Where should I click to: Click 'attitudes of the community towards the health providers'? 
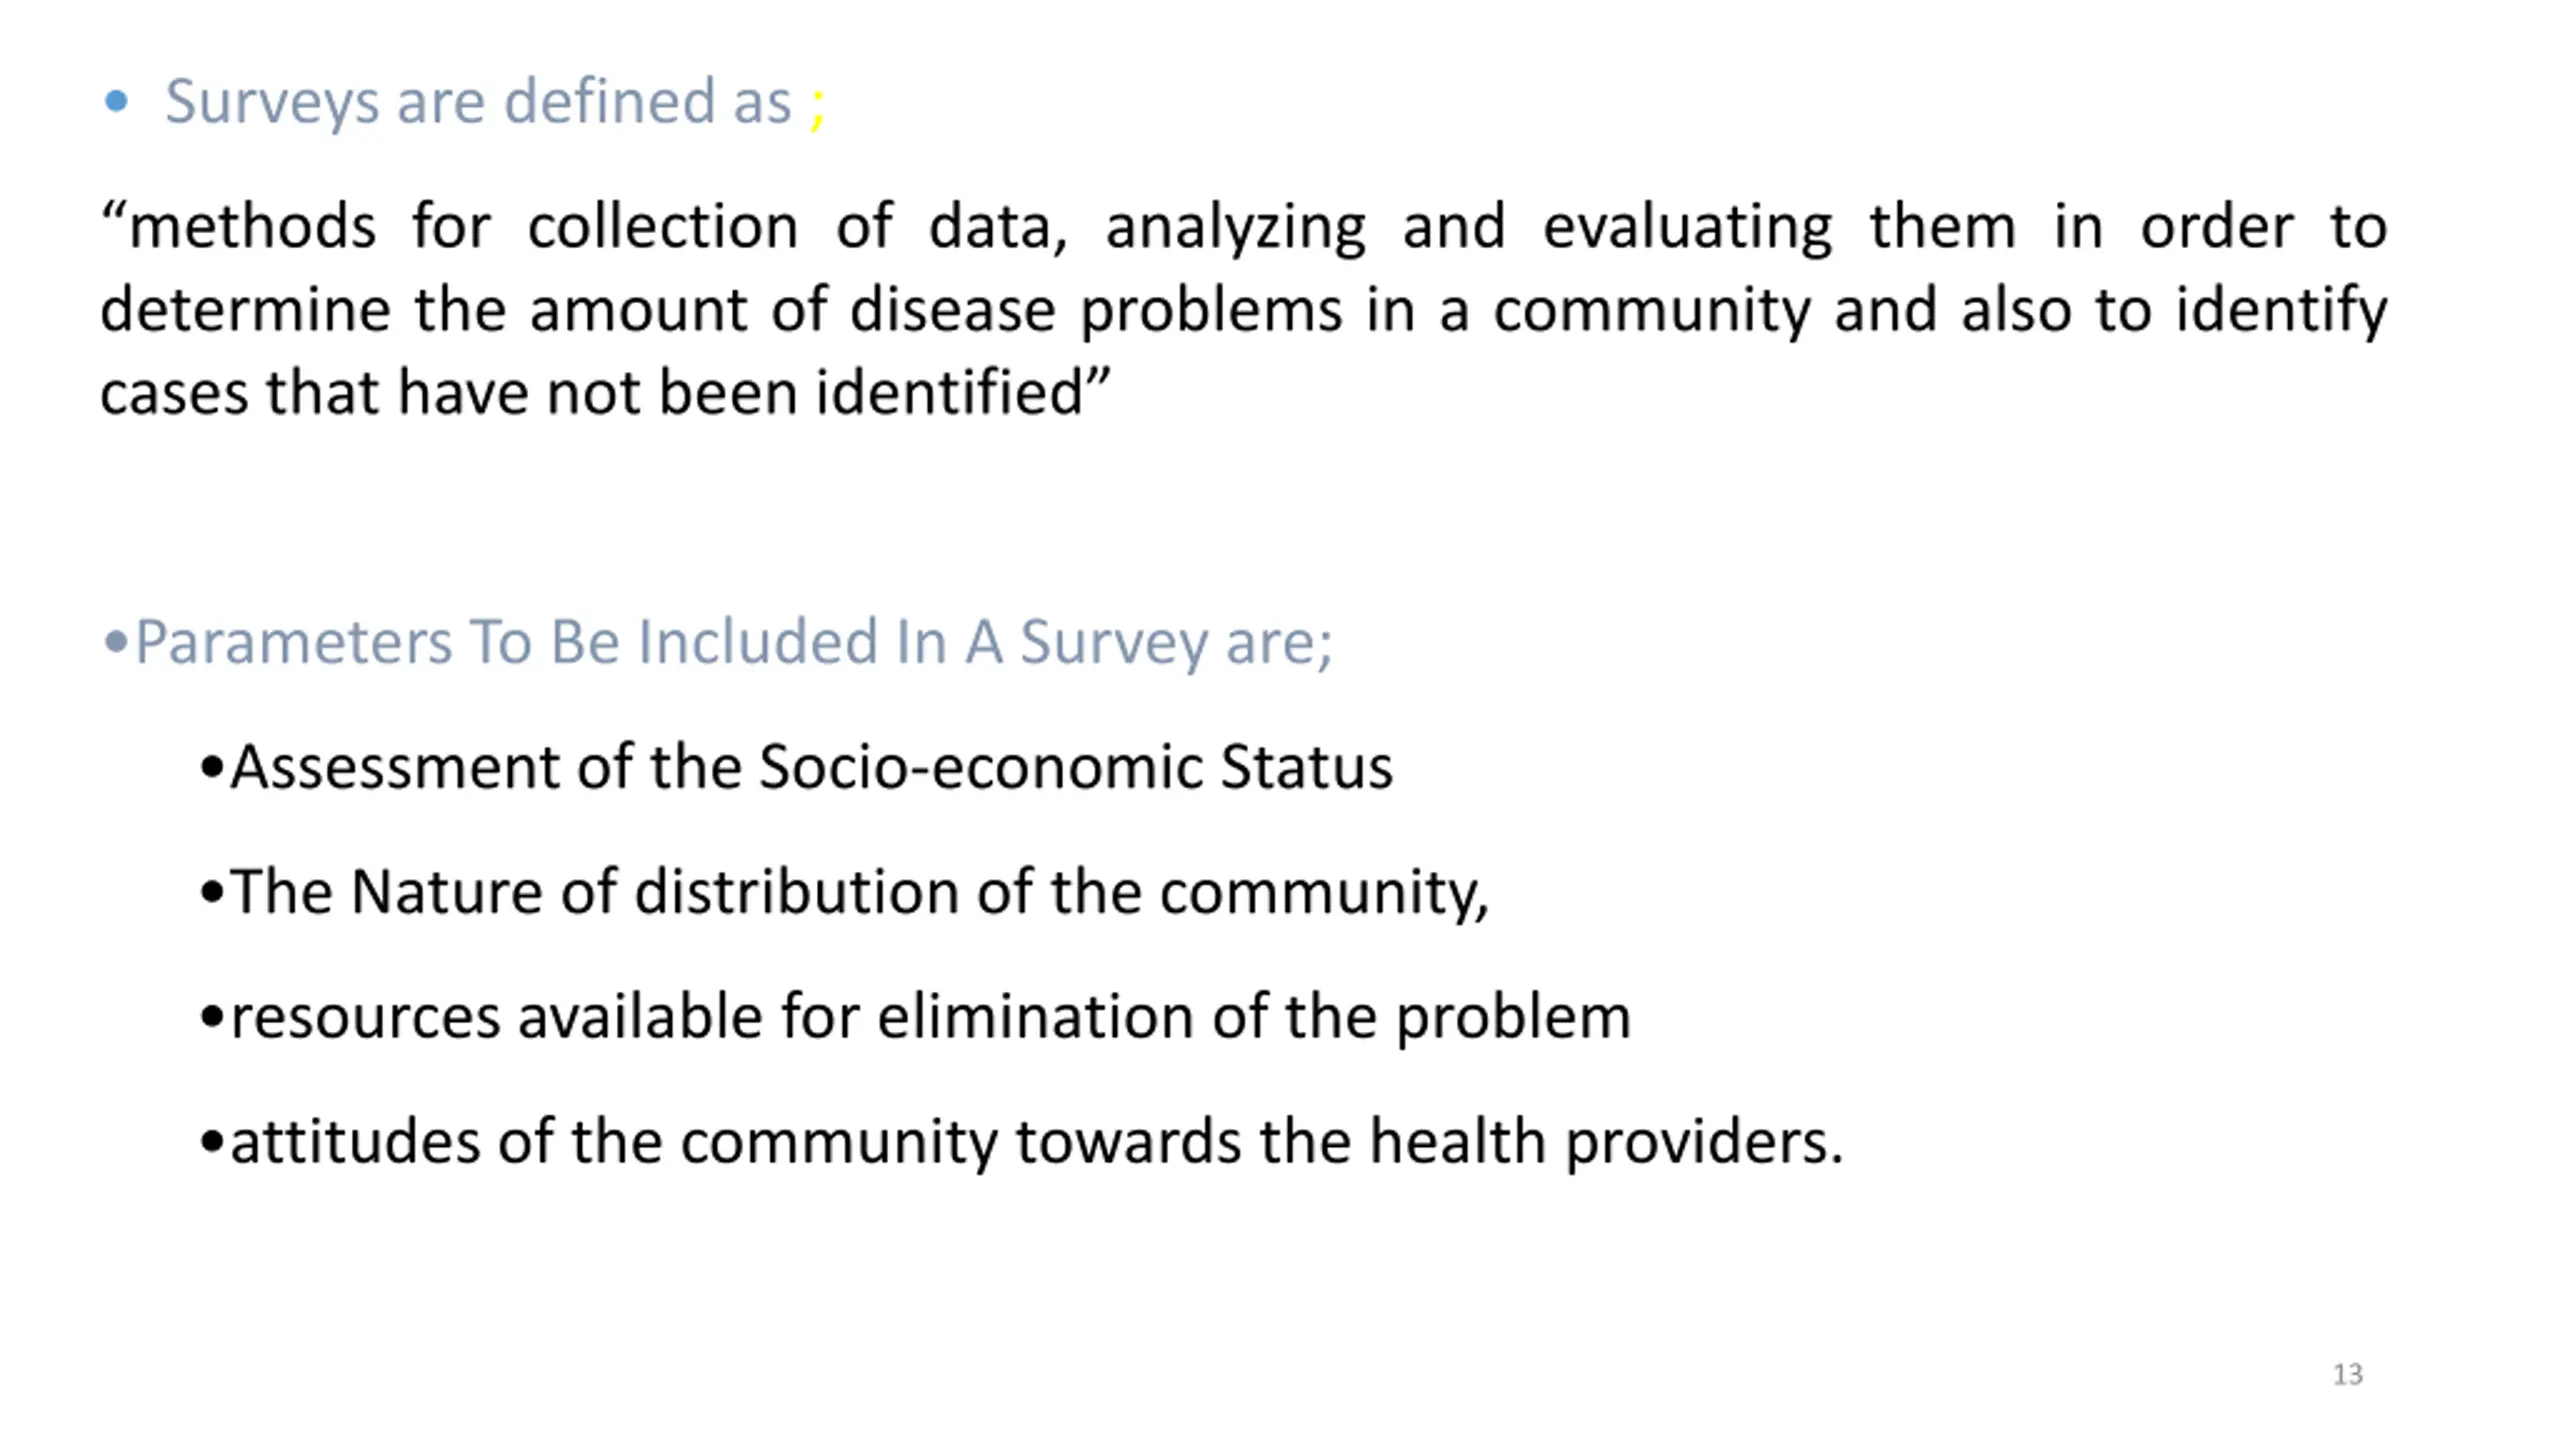[x=1037, y=1143]
